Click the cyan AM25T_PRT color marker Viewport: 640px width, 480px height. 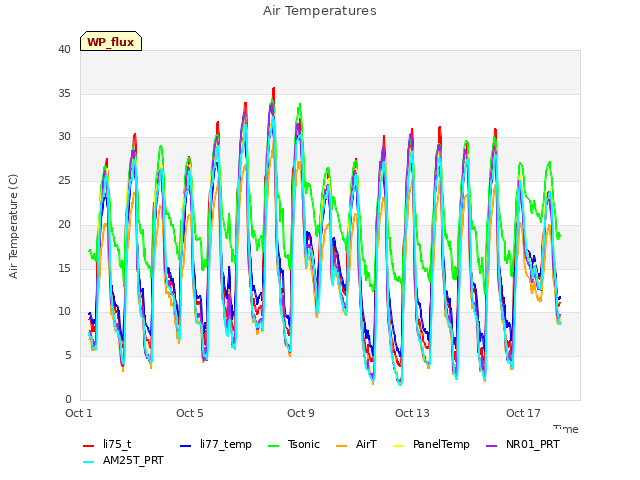coord(89,462)
